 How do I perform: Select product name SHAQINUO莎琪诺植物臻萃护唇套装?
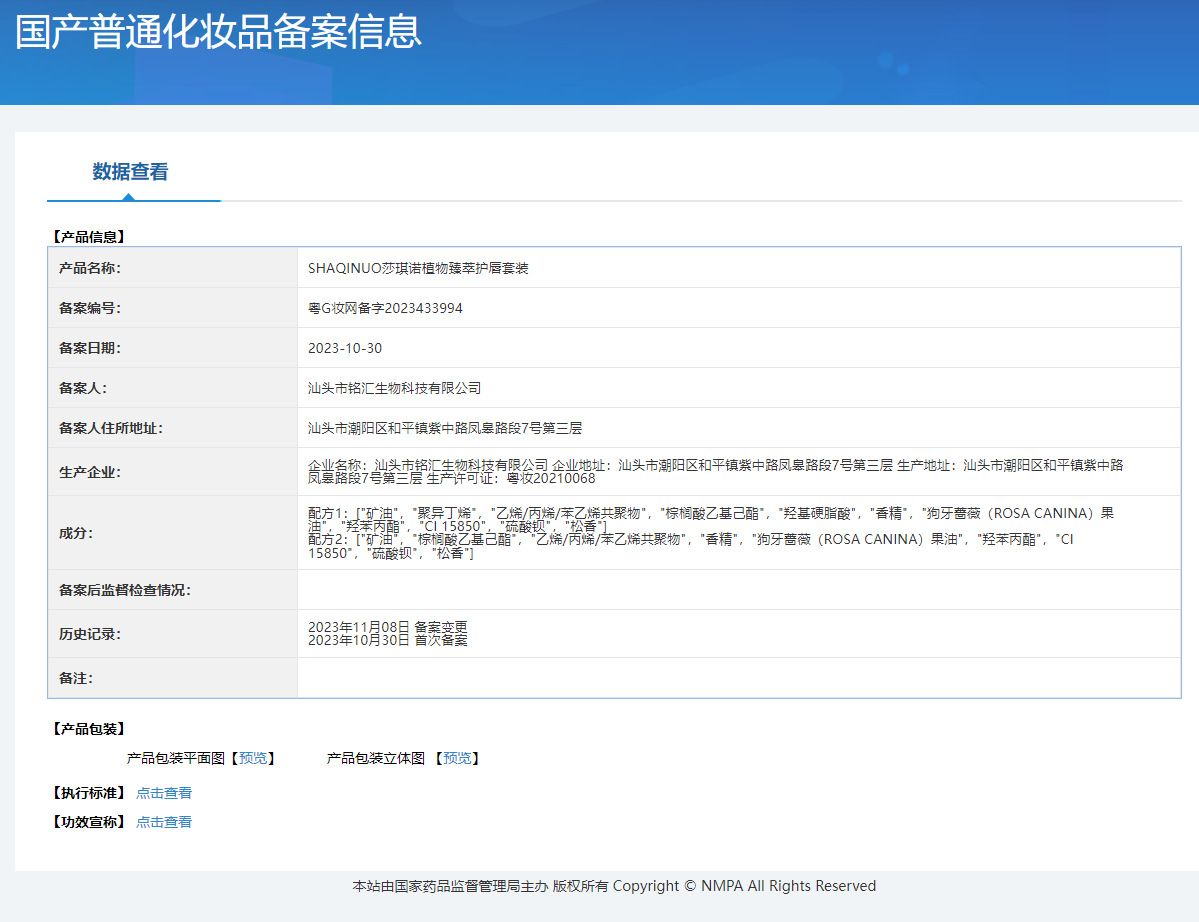click(x=418, y=268)
